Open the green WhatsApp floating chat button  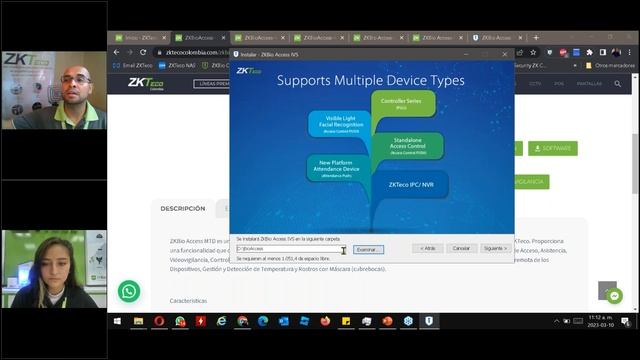[x=129, y=291]
